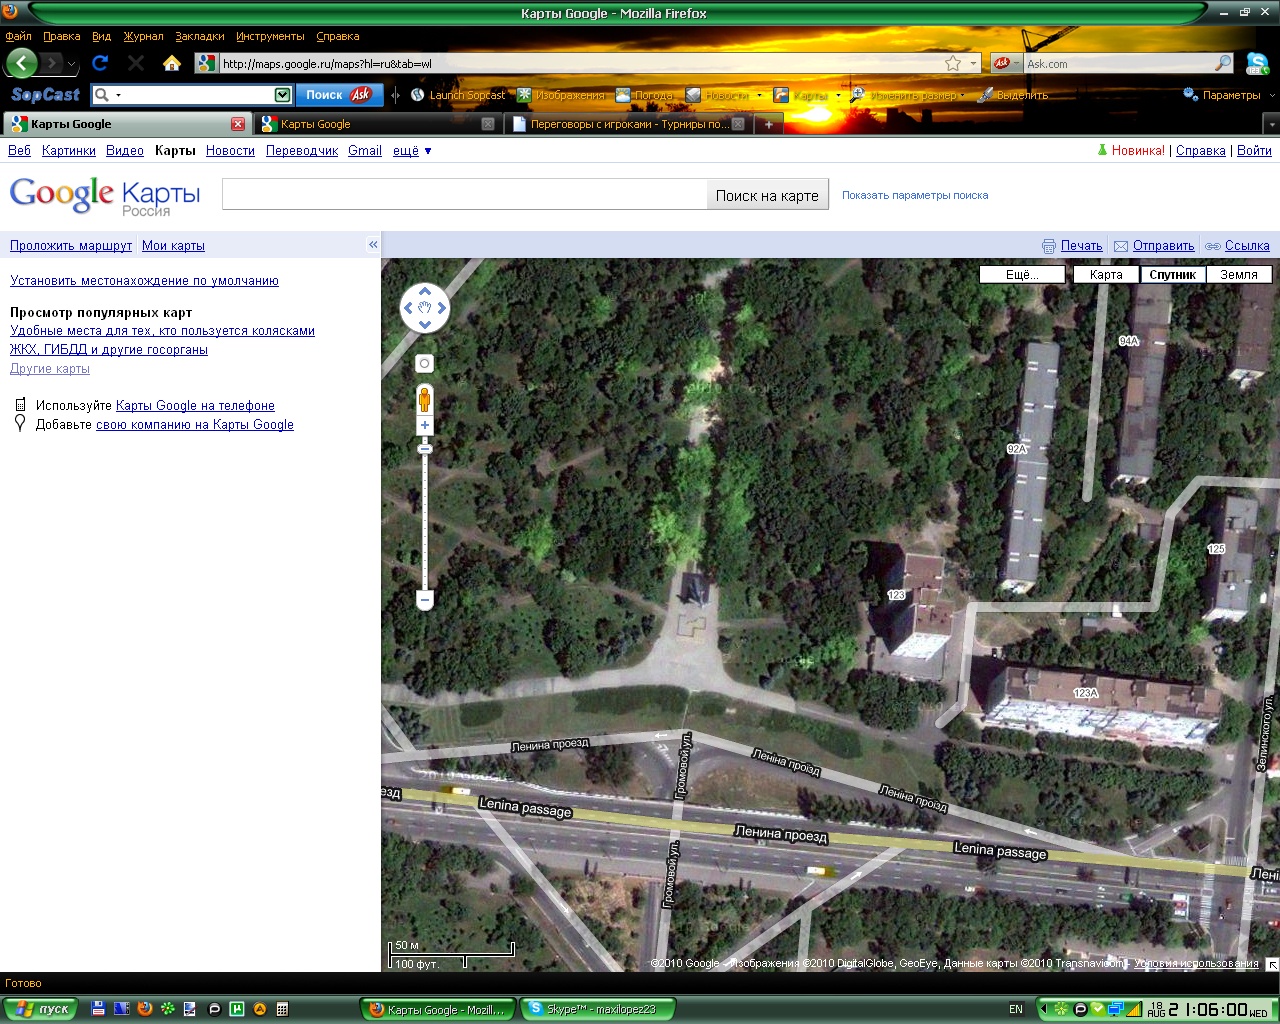Expand the Изменить размер dropdown arrow
The width and height of the screenshot is (1280, 1024).
[x=962, y=95]
